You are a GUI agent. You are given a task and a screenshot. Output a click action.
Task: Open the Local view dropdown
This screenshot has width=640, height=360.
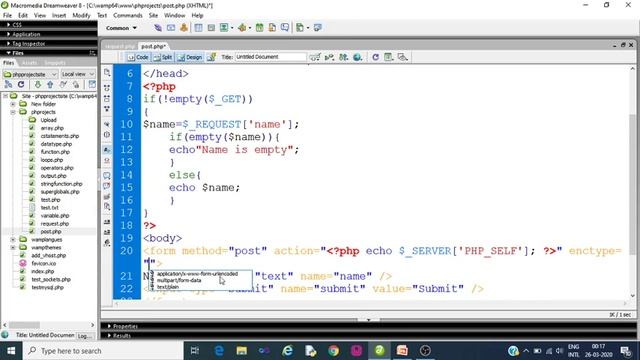(78, 74)
